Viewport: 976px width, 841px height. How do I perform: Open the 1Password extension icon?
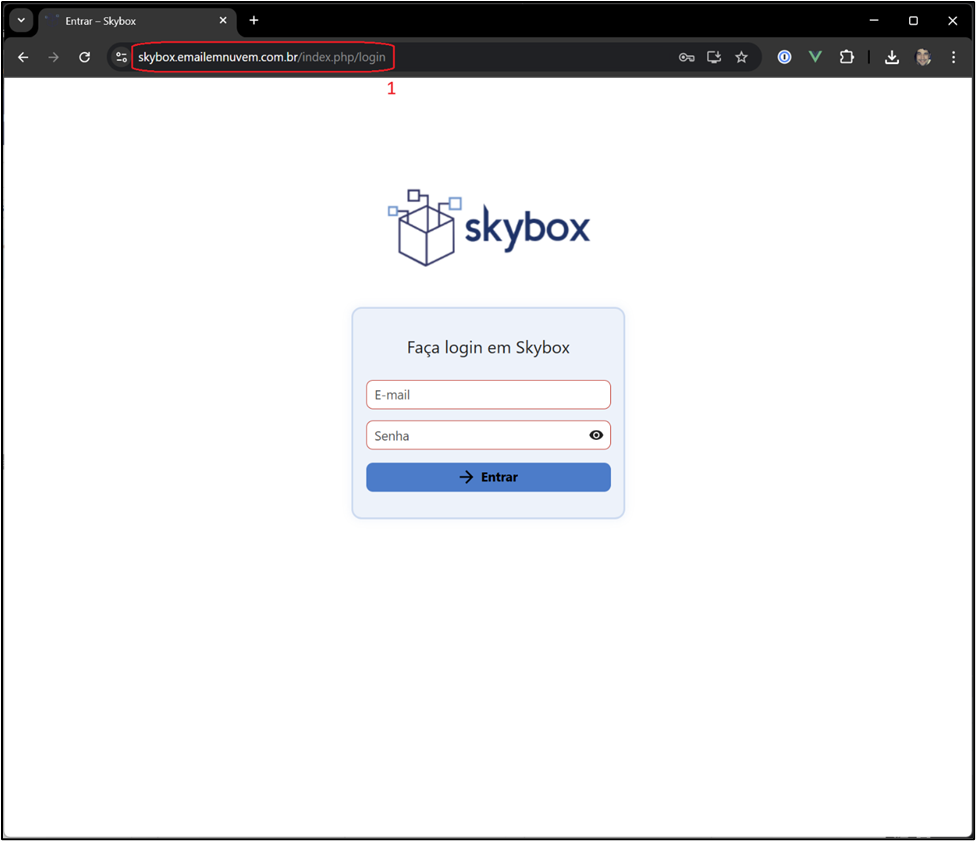pyautogui.click(x=784, y=58)
